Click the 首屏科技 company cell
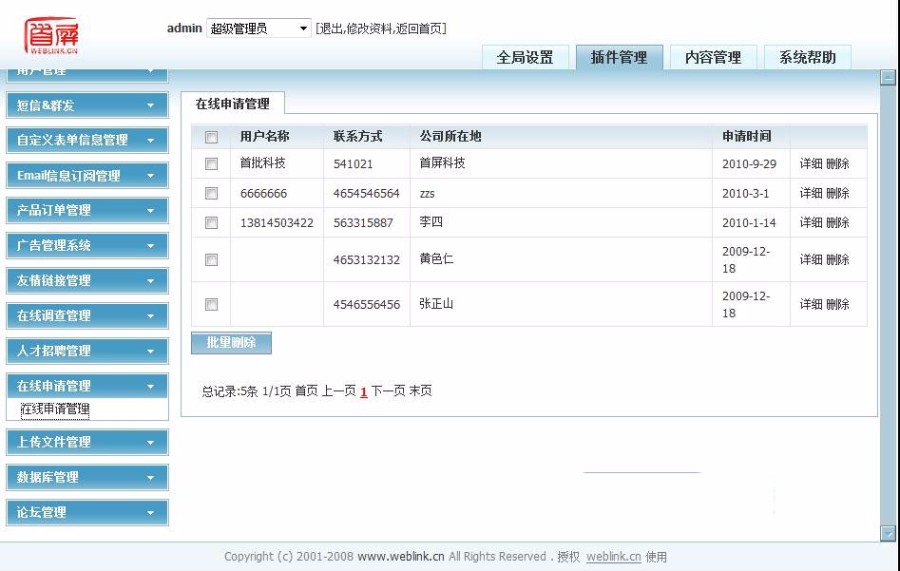The width and height of the screenshot is (900, 571). [x=442, y=163]
